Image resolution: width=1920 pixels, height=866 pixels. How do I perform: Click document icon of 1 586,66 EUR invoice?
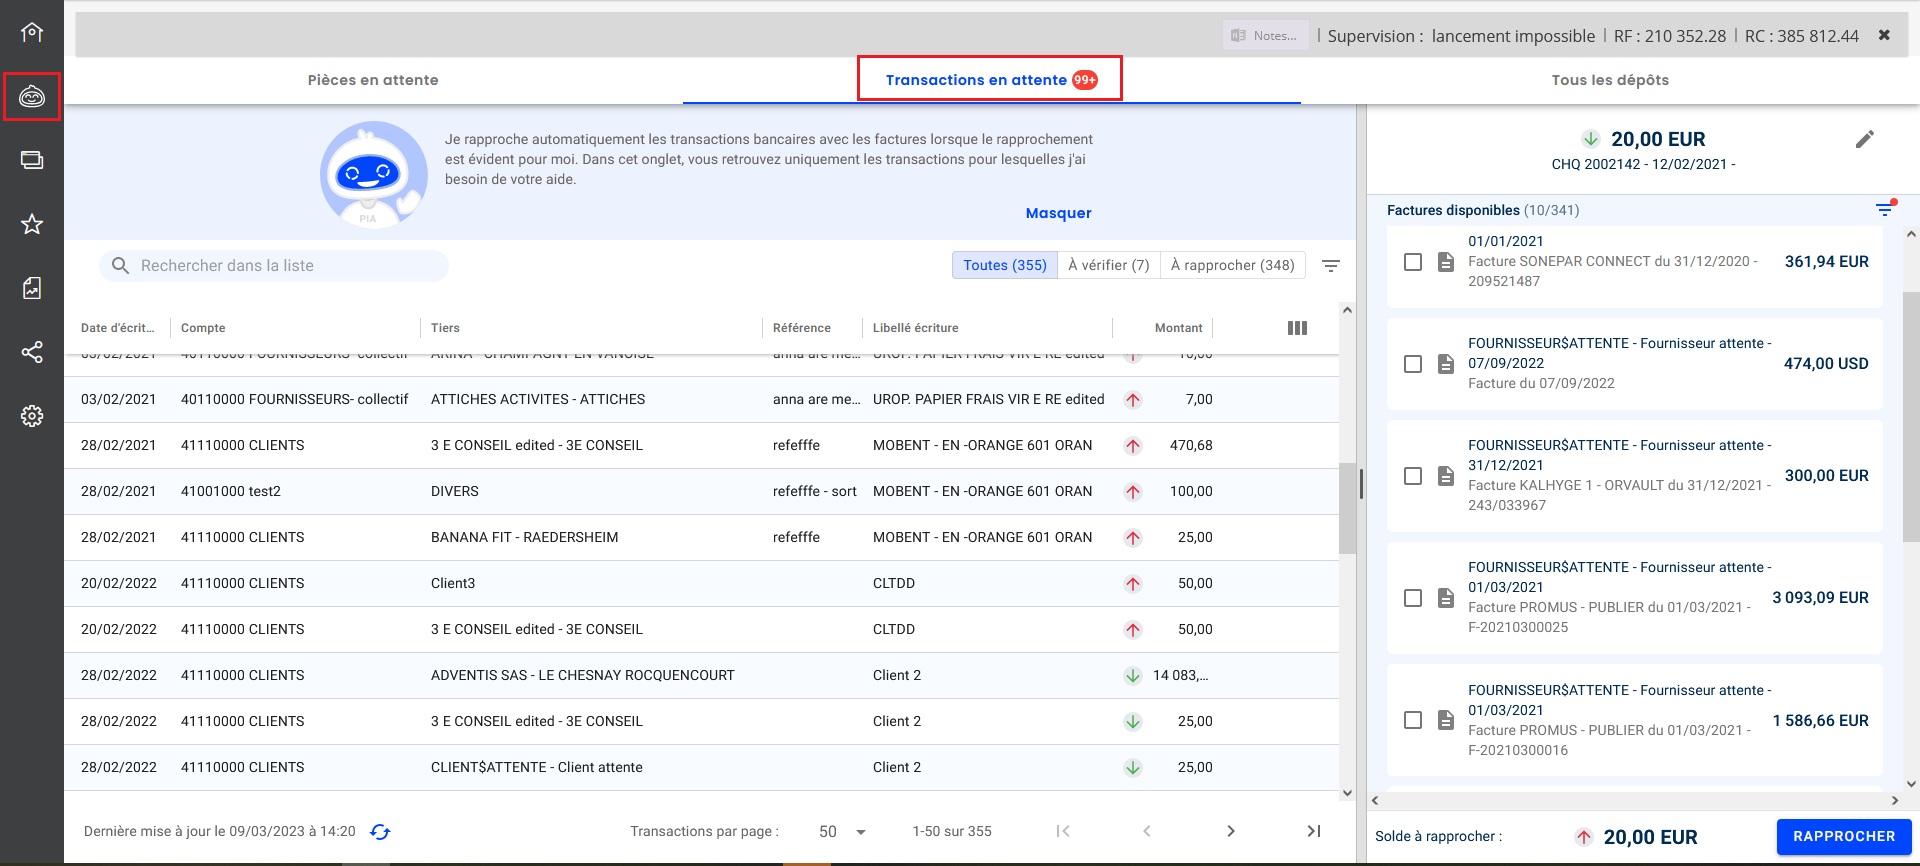point(1446,720)
